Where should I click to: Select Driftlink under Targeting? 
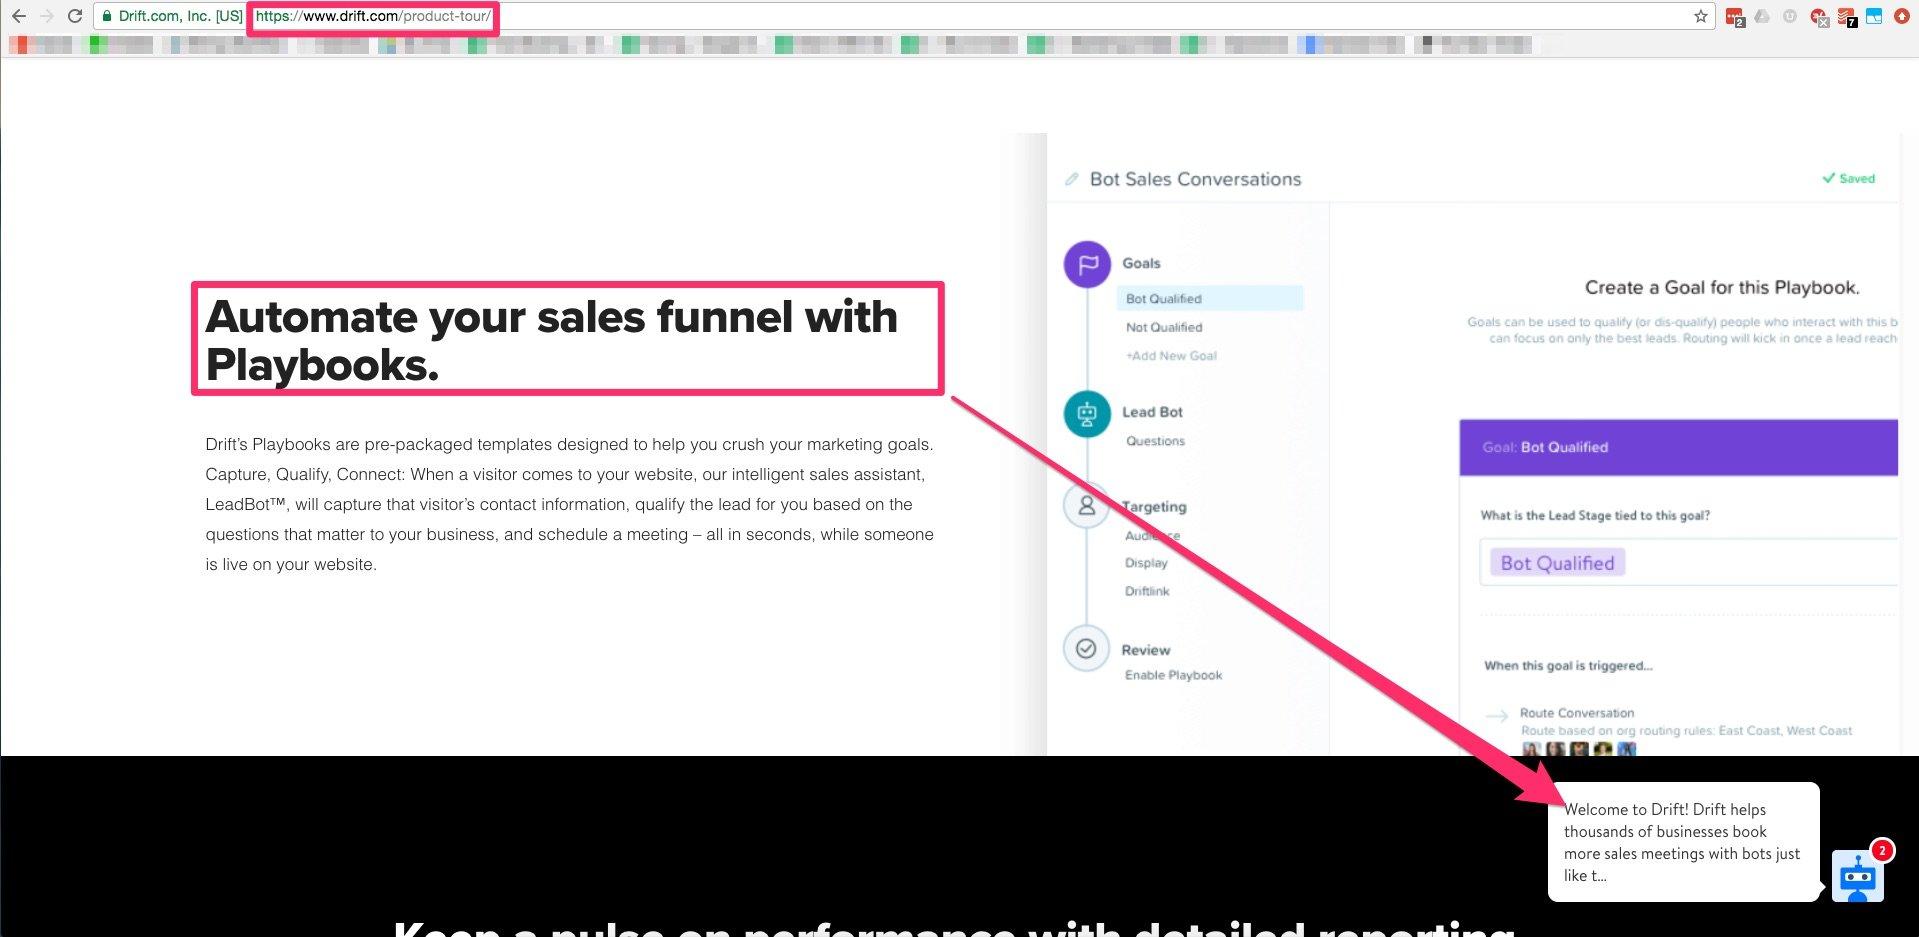(1147, 591)
